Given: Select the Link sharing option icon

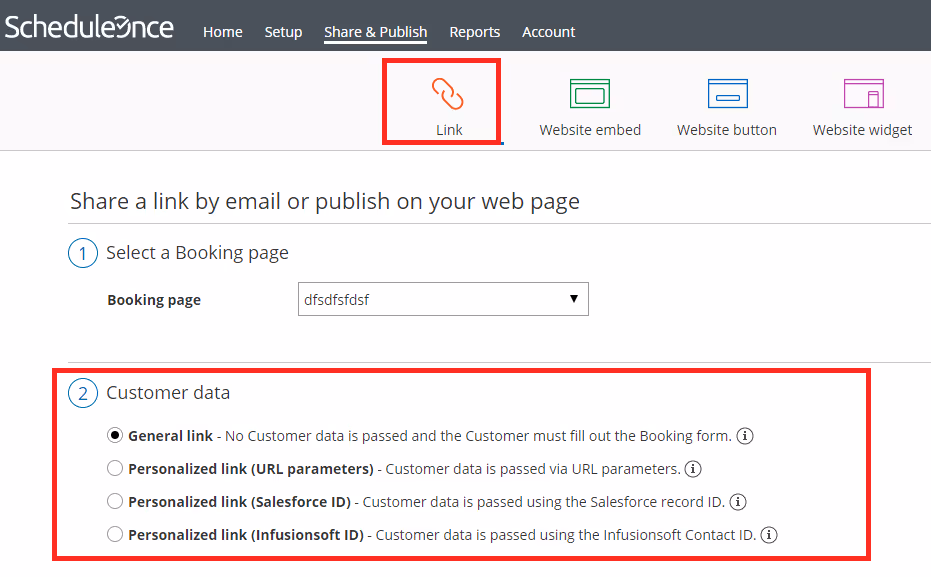Looking at the screenshot, I should [x=448, y=94].
